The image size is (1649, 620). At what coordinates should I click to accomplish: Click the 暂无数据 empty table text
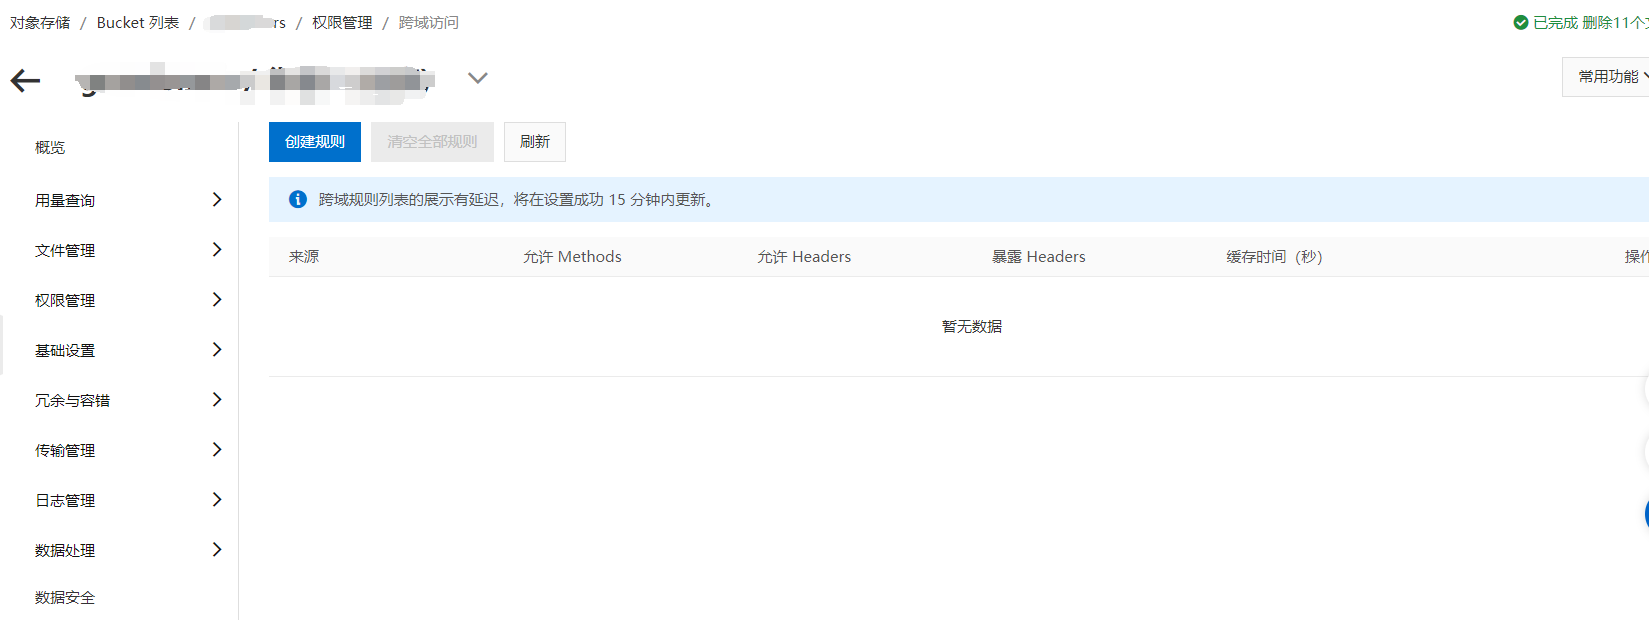[972, 327]
